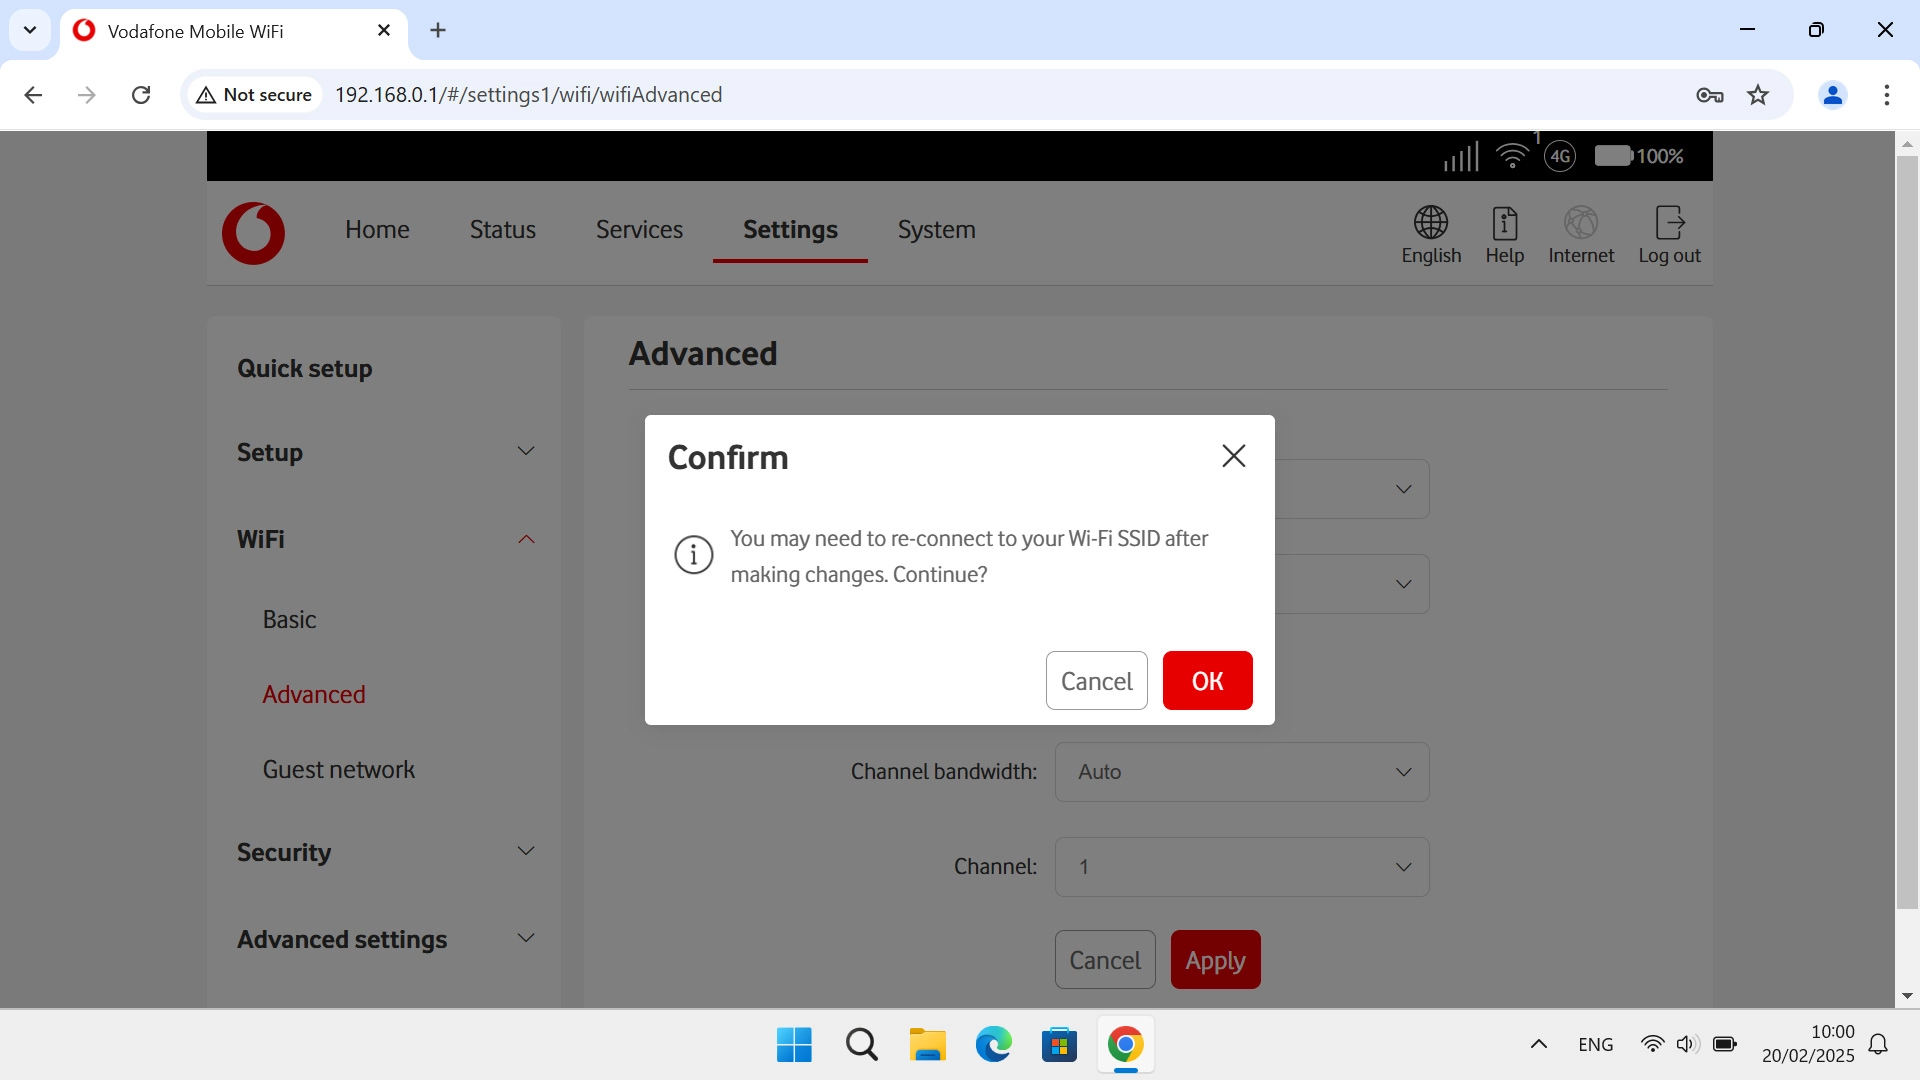
Task: Open the System menu item
Action: click(x=935, y=229)
